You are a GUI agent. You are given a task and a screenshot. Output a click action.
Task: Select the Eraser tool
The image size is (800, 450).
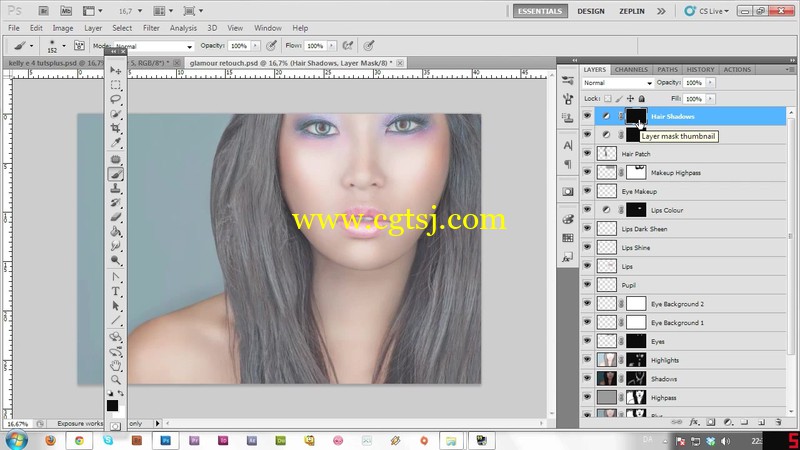116,217
